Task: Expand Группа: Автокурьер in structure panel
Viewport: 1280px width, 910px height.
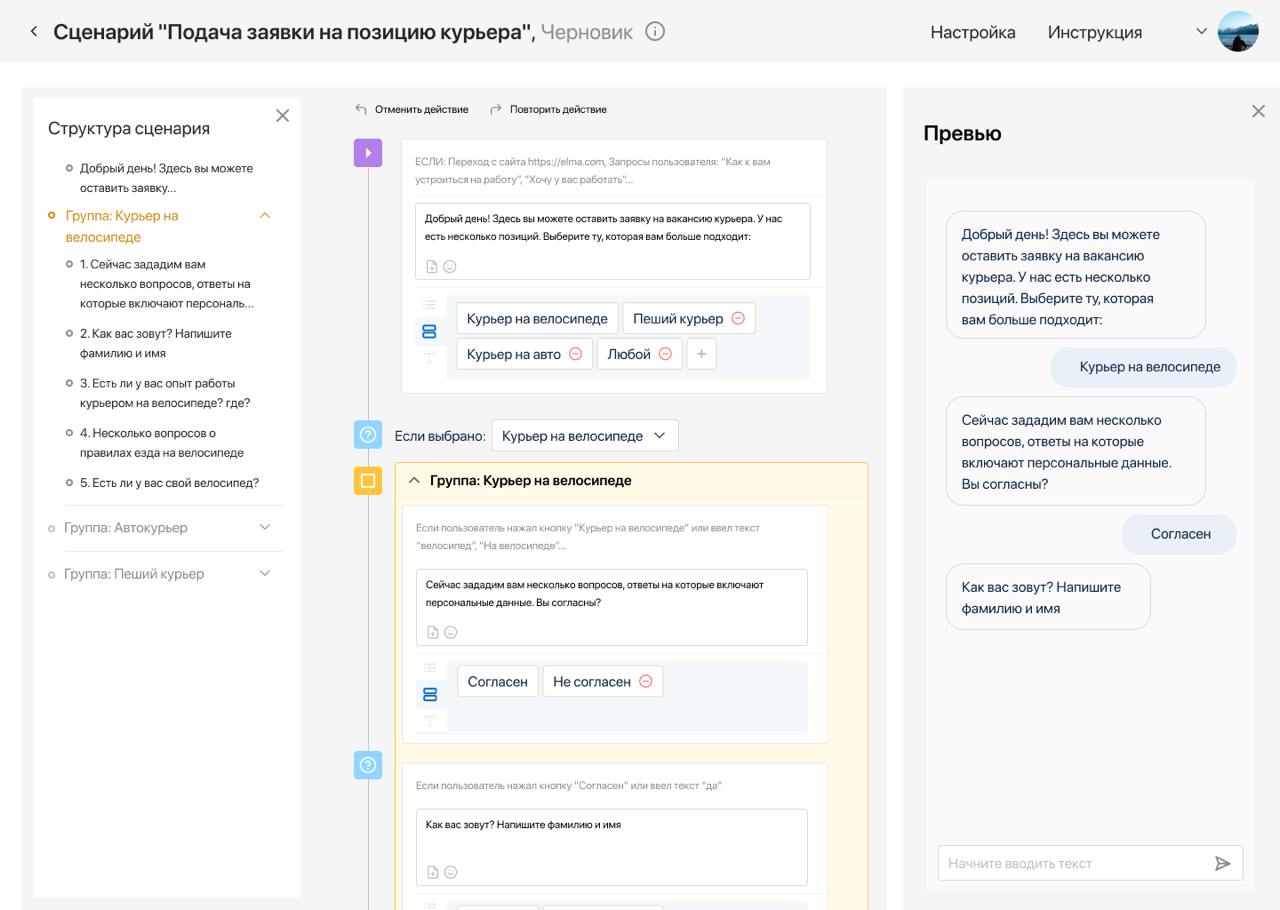Action: tap(265, 528)
